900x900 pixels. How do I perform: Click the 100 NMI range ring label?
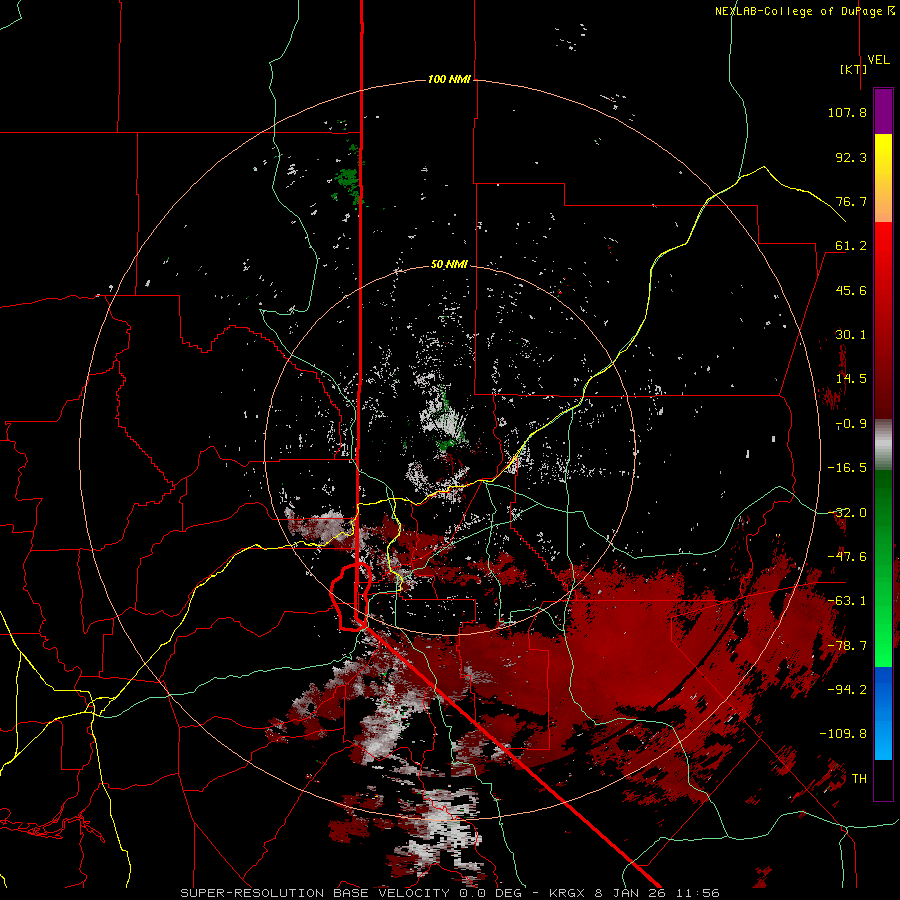tap(449, 79)
